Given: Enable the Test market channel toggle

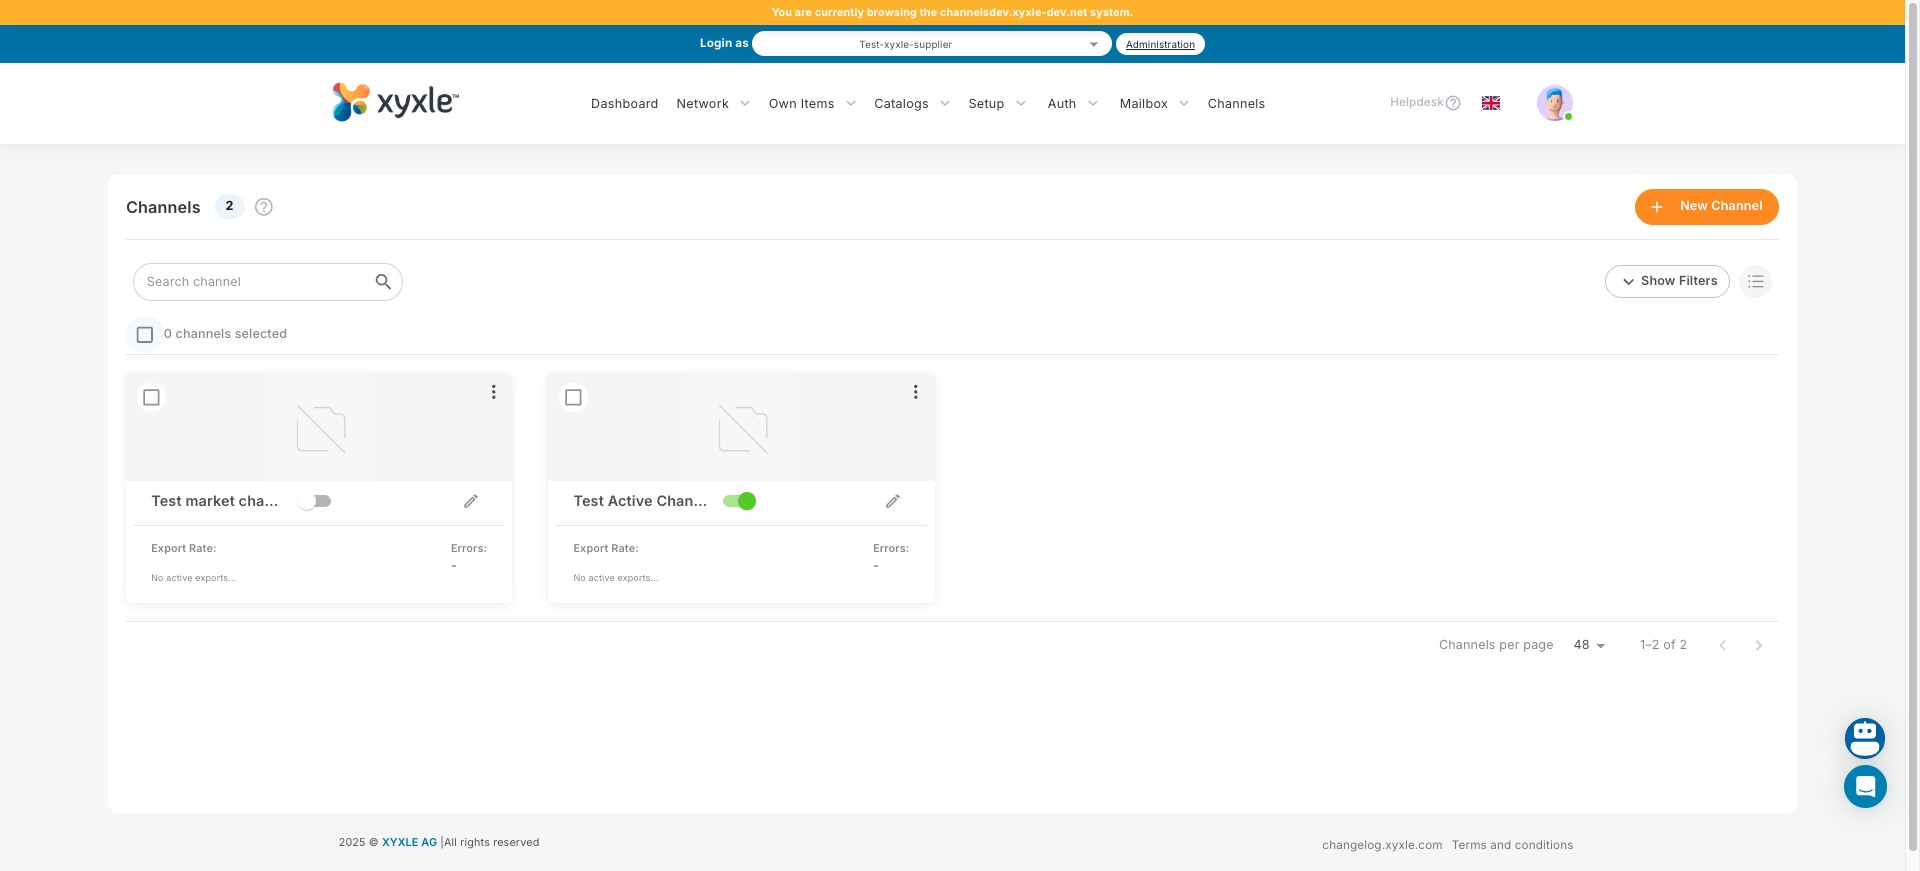Looking at the screenshot, I should coord(315,501).
